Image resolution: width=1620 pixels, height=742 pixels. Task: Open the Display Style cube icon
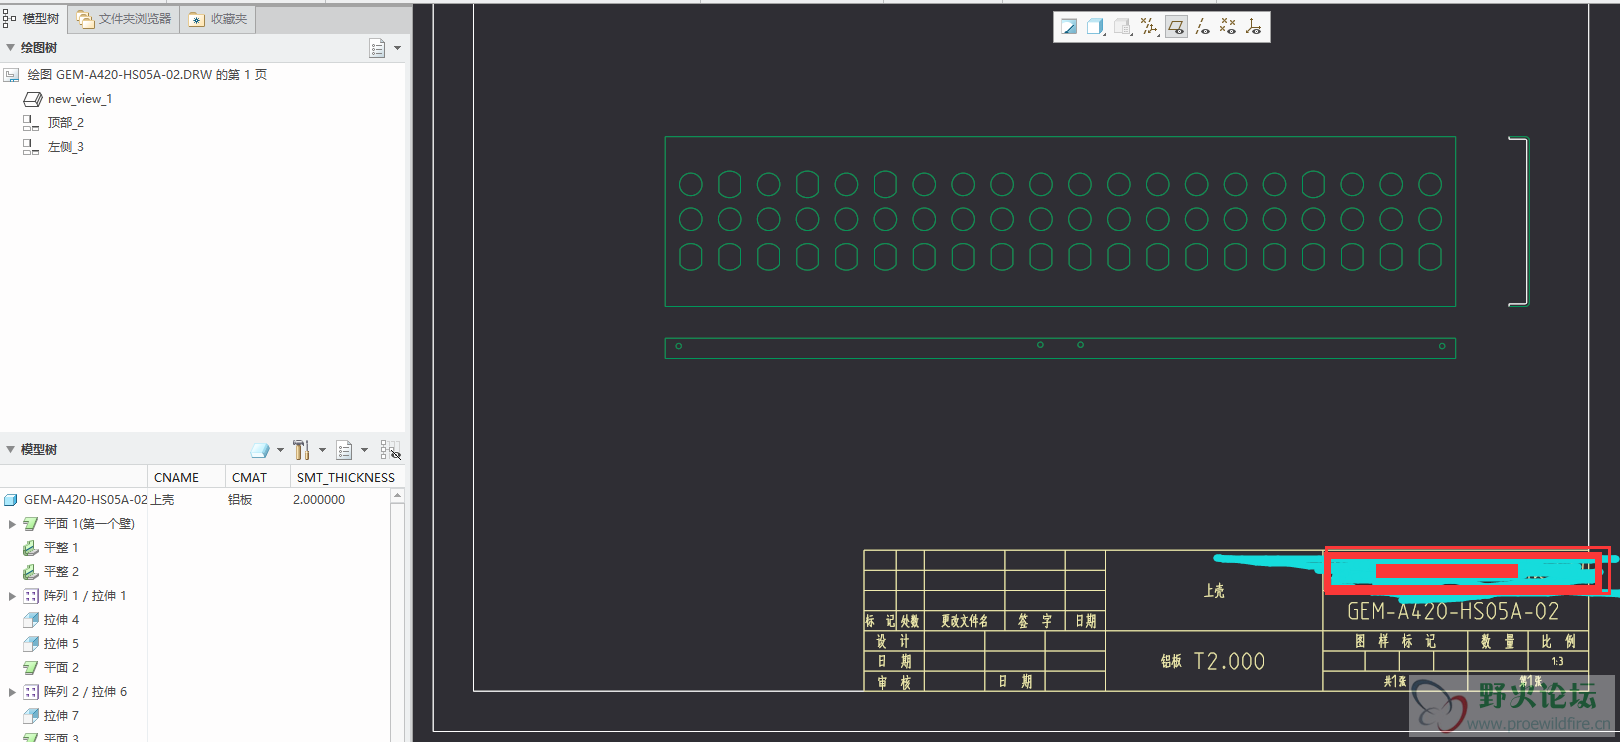click(x=1095, y=27)
